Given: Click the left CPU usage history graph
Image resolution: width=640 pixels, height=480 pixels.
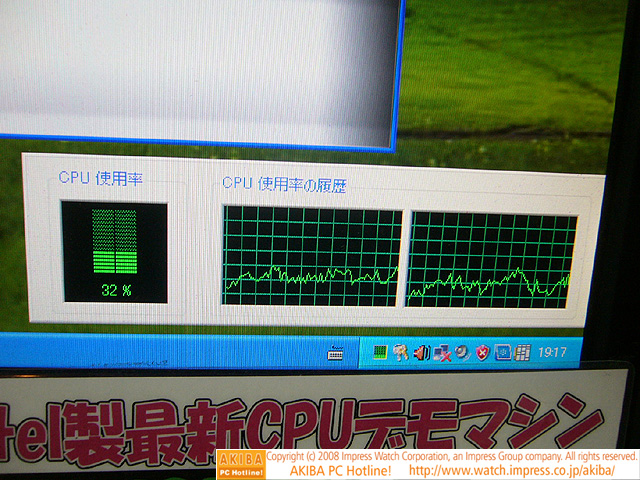Looking at the screenshot, I should click(311, 257).
